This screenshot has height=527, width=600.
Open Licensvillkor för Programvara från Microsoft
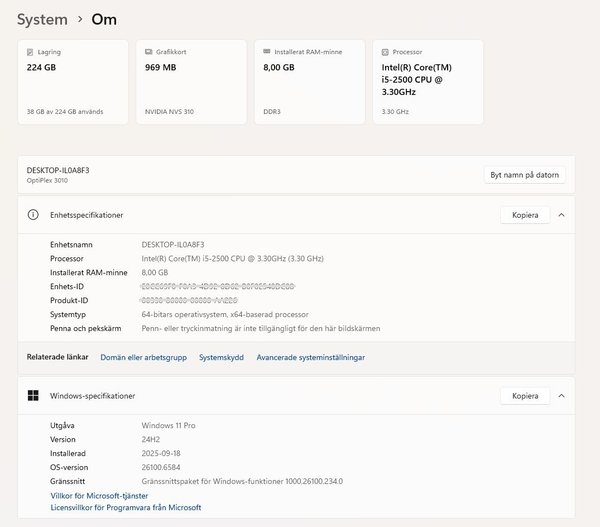(x=125, y=508)
